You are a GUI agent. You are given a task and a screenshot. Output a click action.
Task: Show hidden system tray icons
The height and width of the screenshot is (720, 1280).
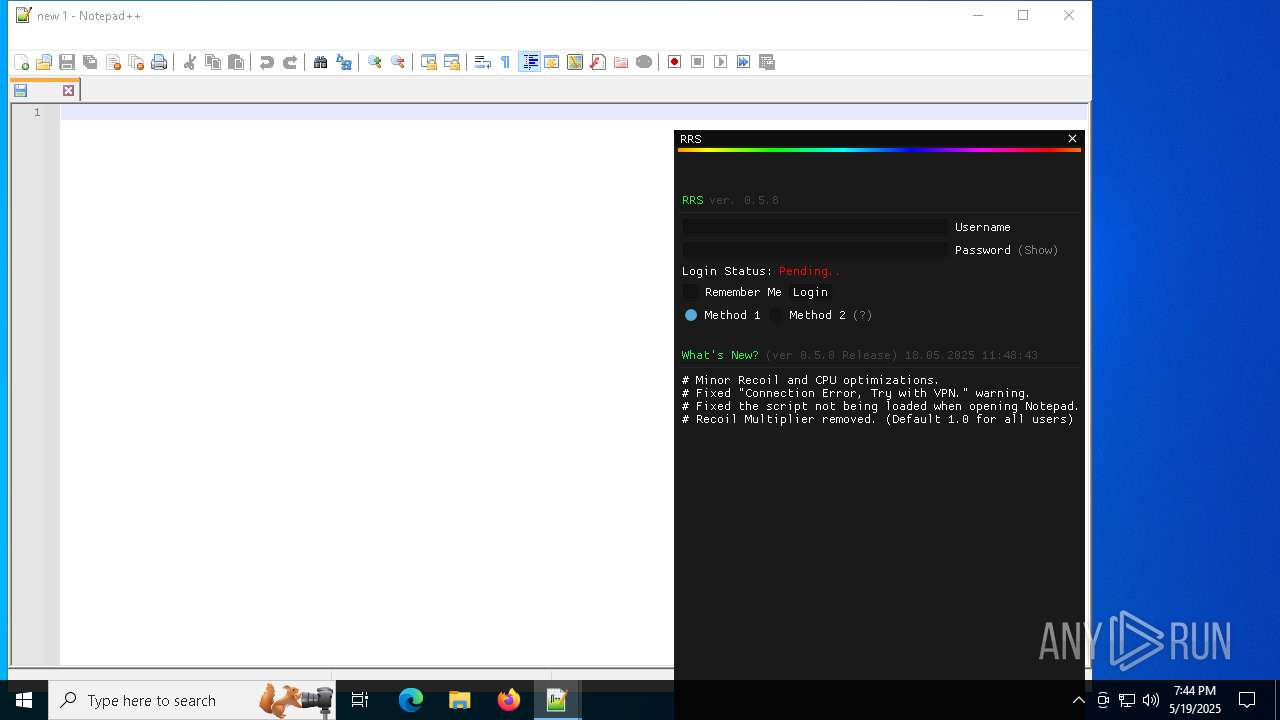pos(1079,700)
